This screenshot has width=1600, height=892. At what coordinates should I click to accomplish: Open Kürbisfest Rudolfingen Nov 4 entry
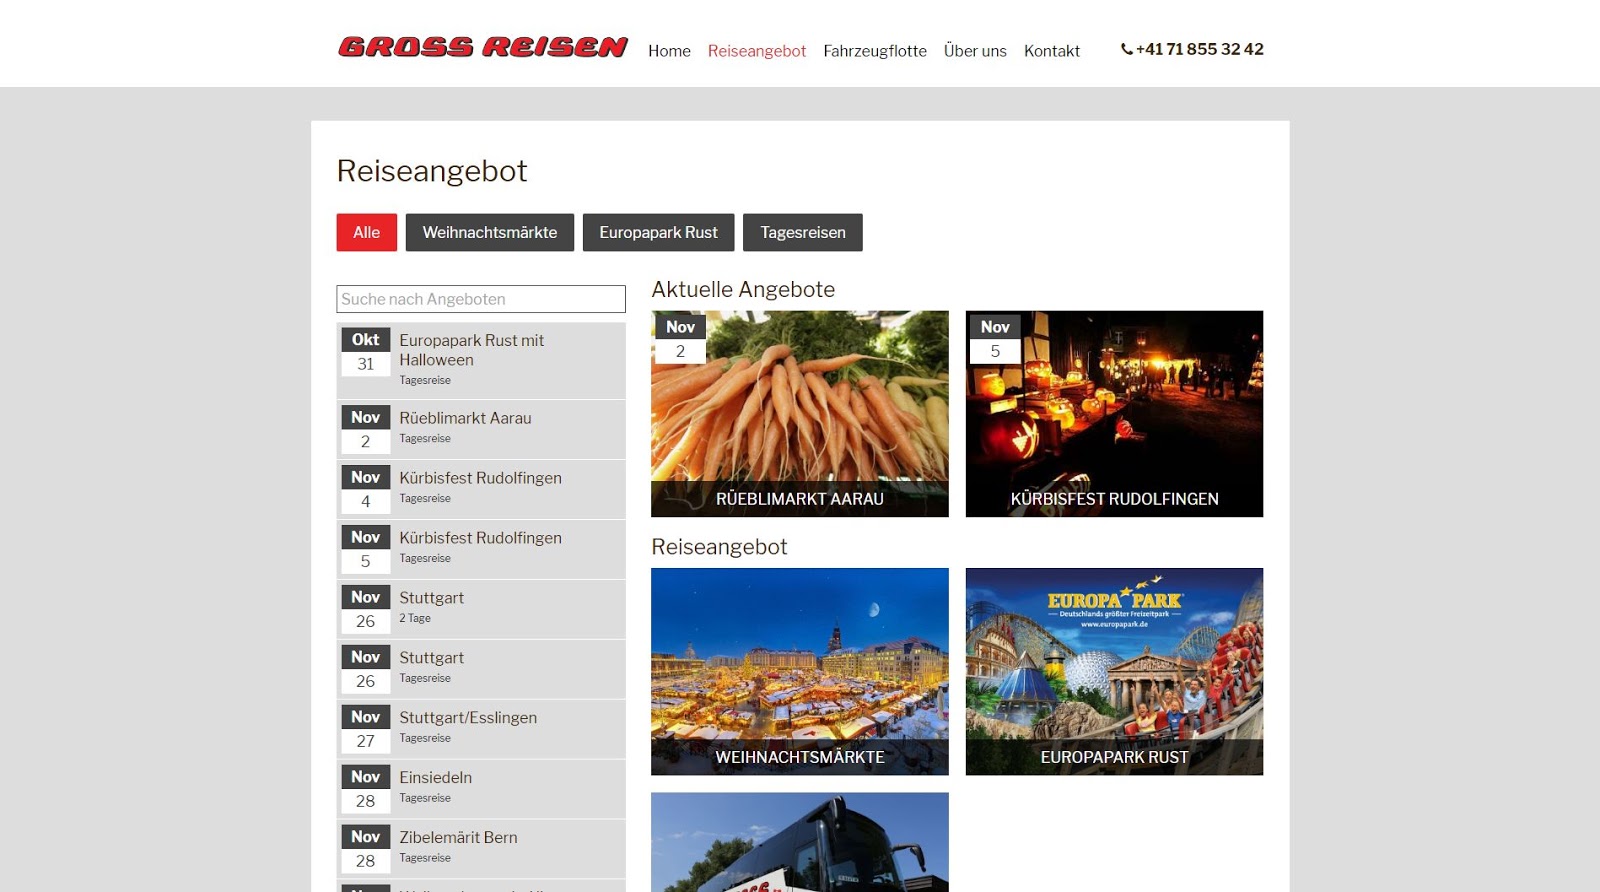[481, 489]
